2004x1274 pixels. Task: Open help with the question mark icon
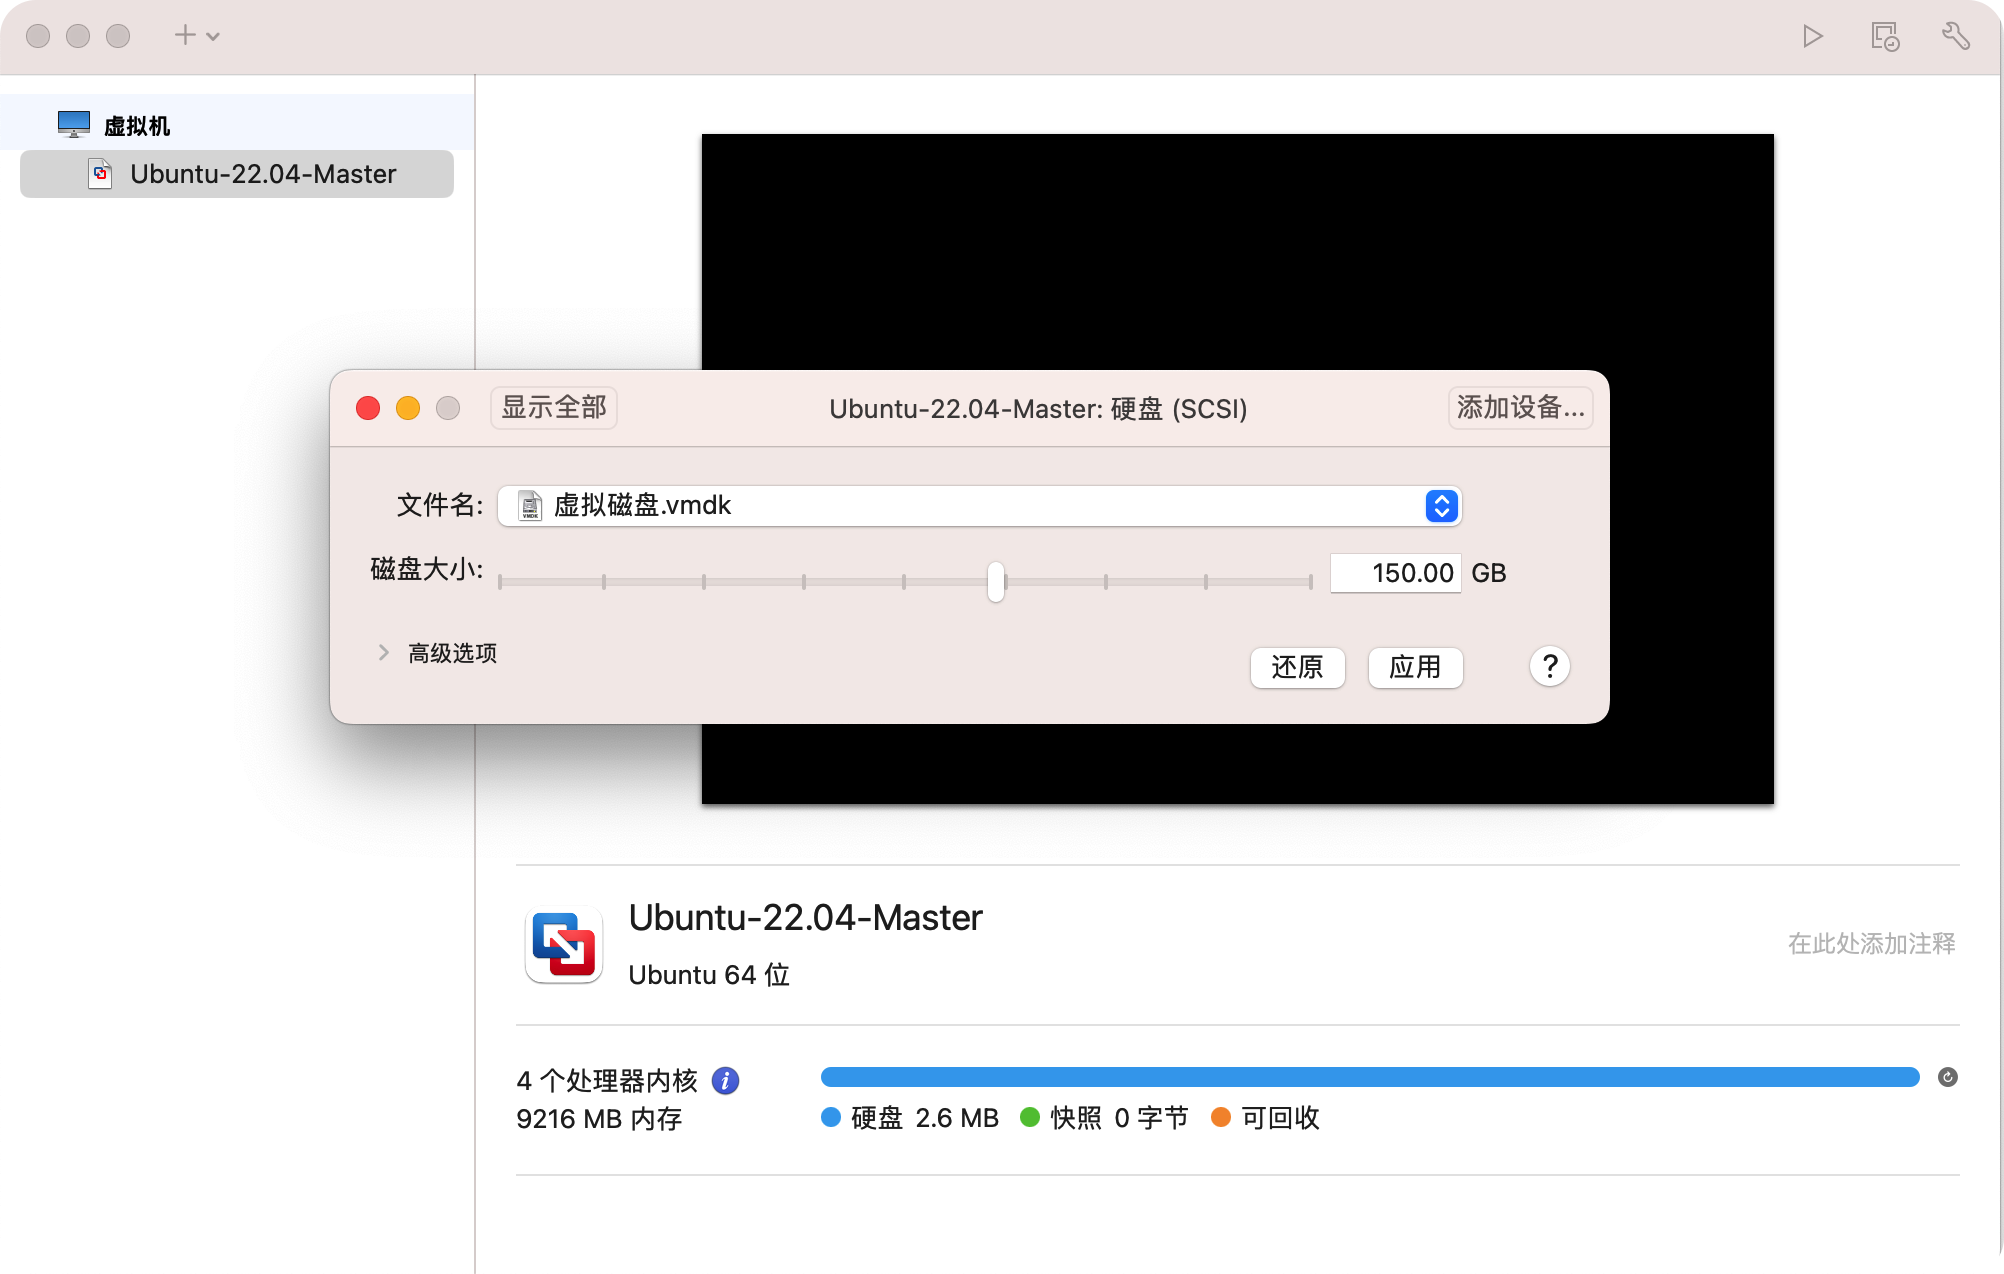coord(1549,666)
